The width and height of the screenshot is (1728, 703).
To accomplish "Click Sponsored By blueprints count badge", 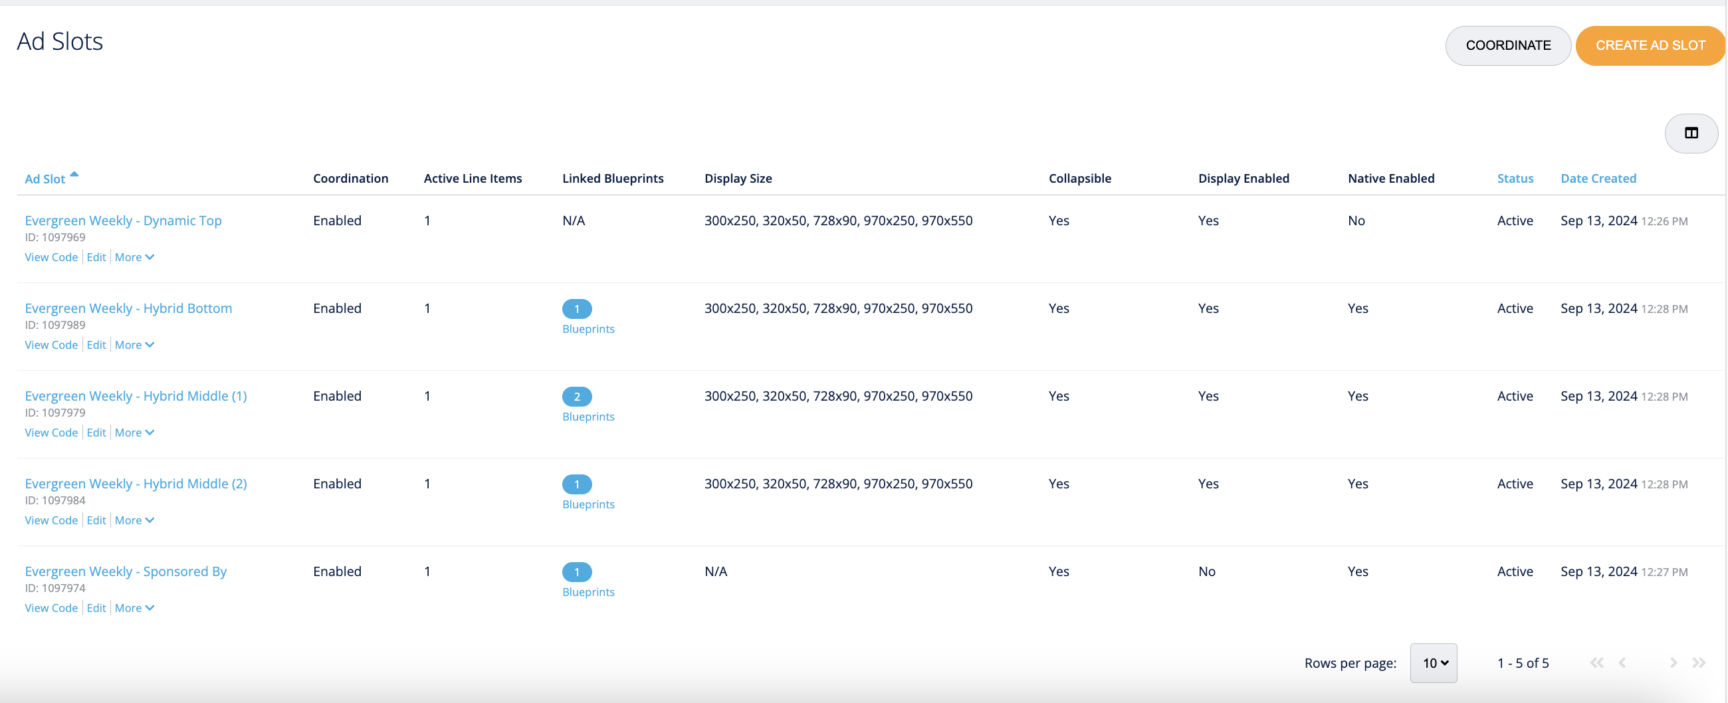I will (577, 572).
